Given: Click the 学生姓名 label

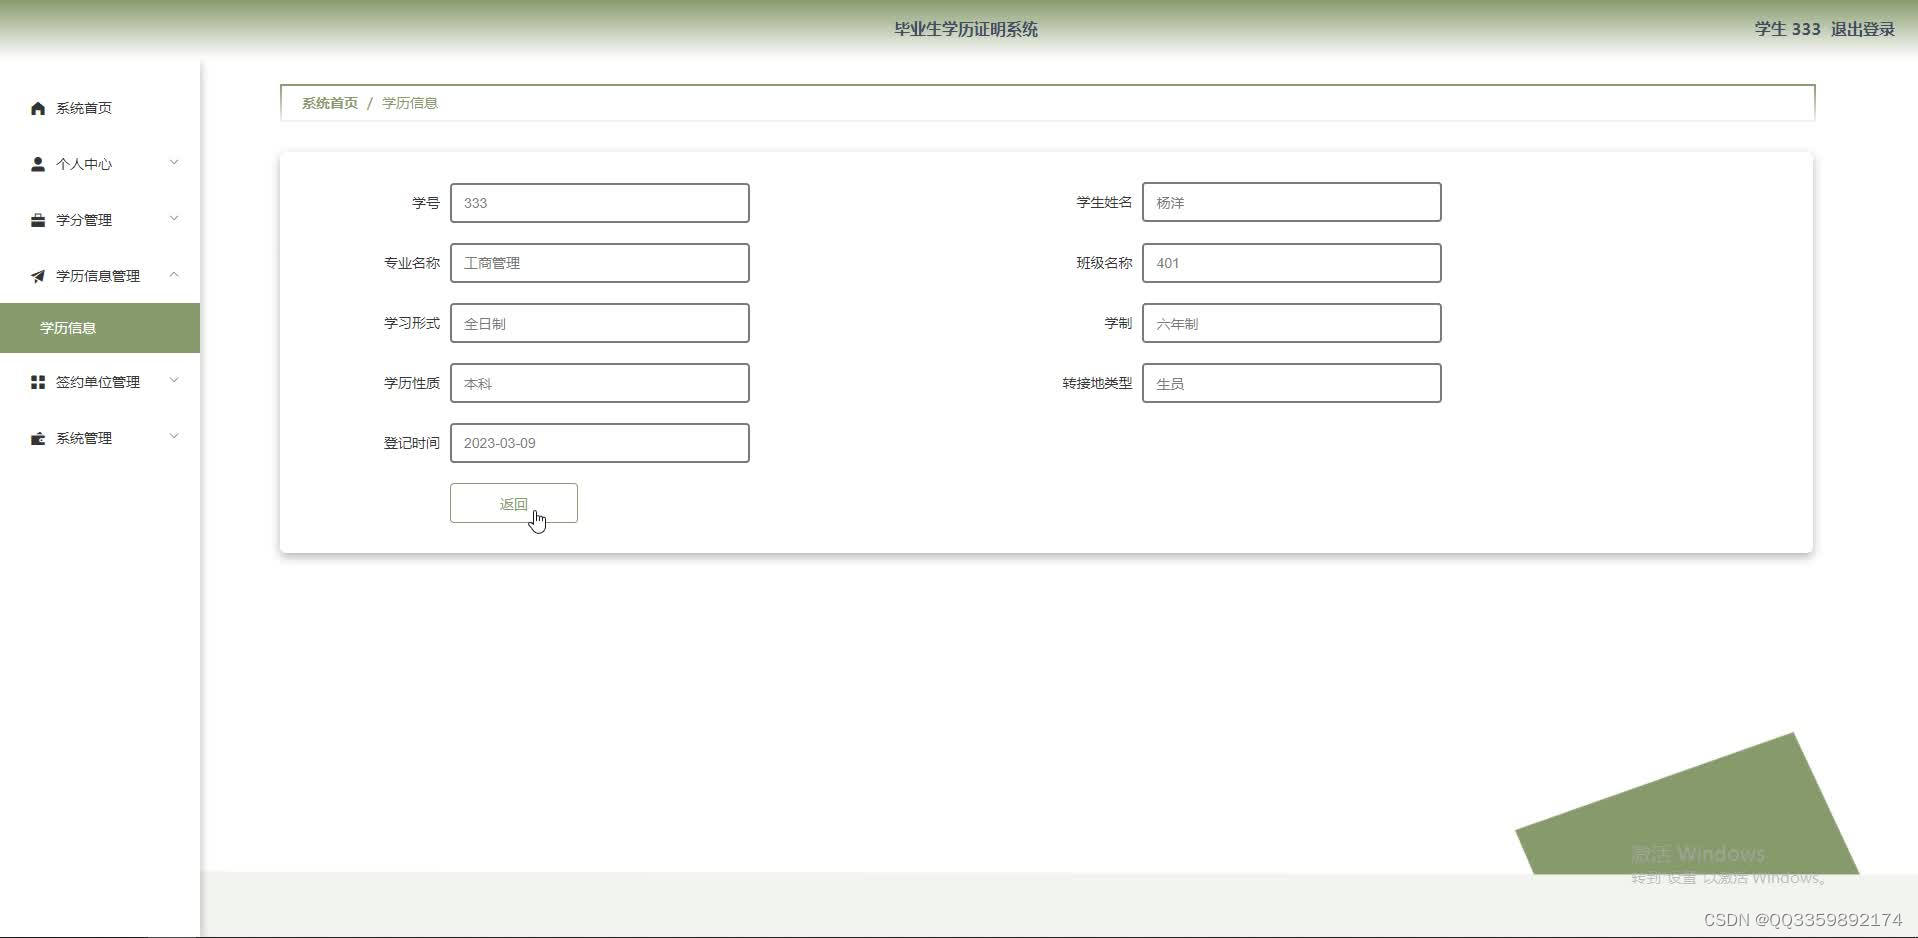Looking at the screenshot, I should point(1104,203).
